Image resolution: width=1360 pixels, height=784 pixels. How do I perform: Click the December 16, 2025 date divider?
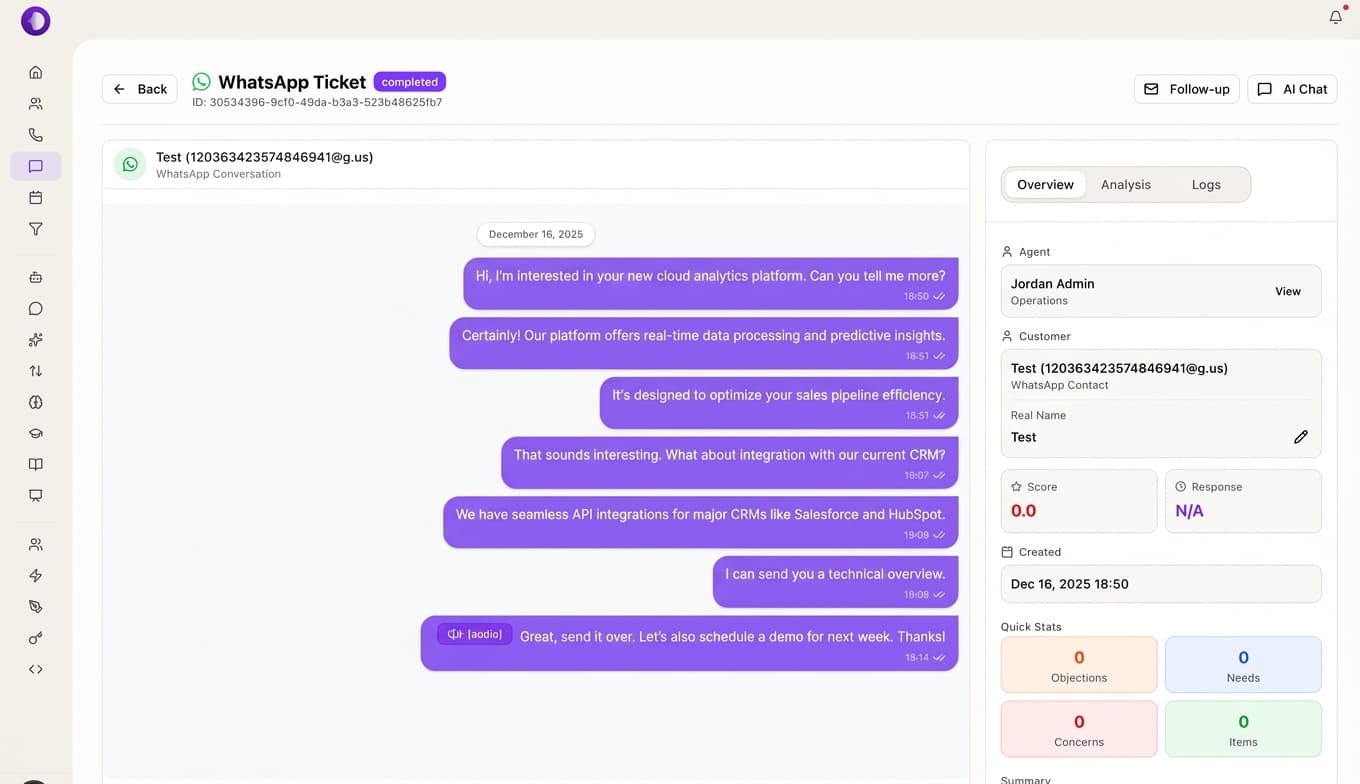(x=535, y=234)
